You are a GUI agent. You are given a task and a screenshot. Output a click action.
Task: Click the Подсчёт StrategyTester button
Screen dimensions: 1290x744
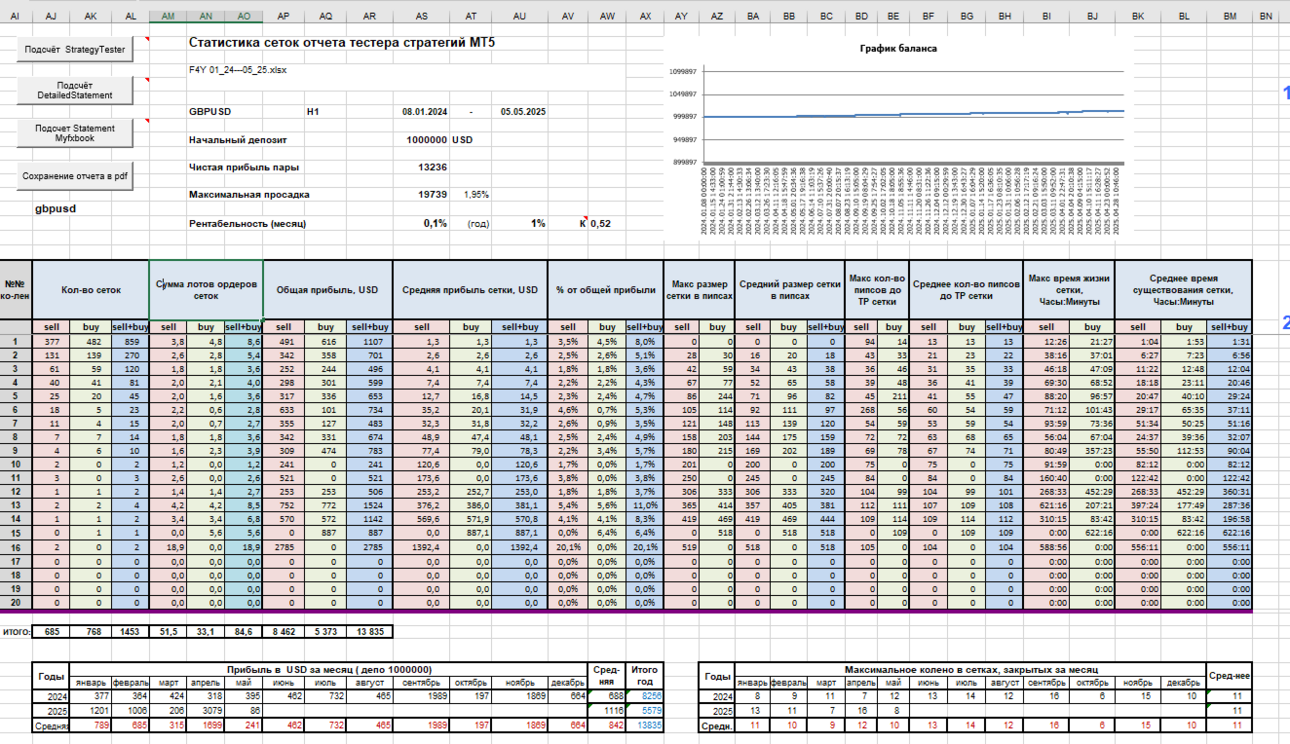pos(76,49)
